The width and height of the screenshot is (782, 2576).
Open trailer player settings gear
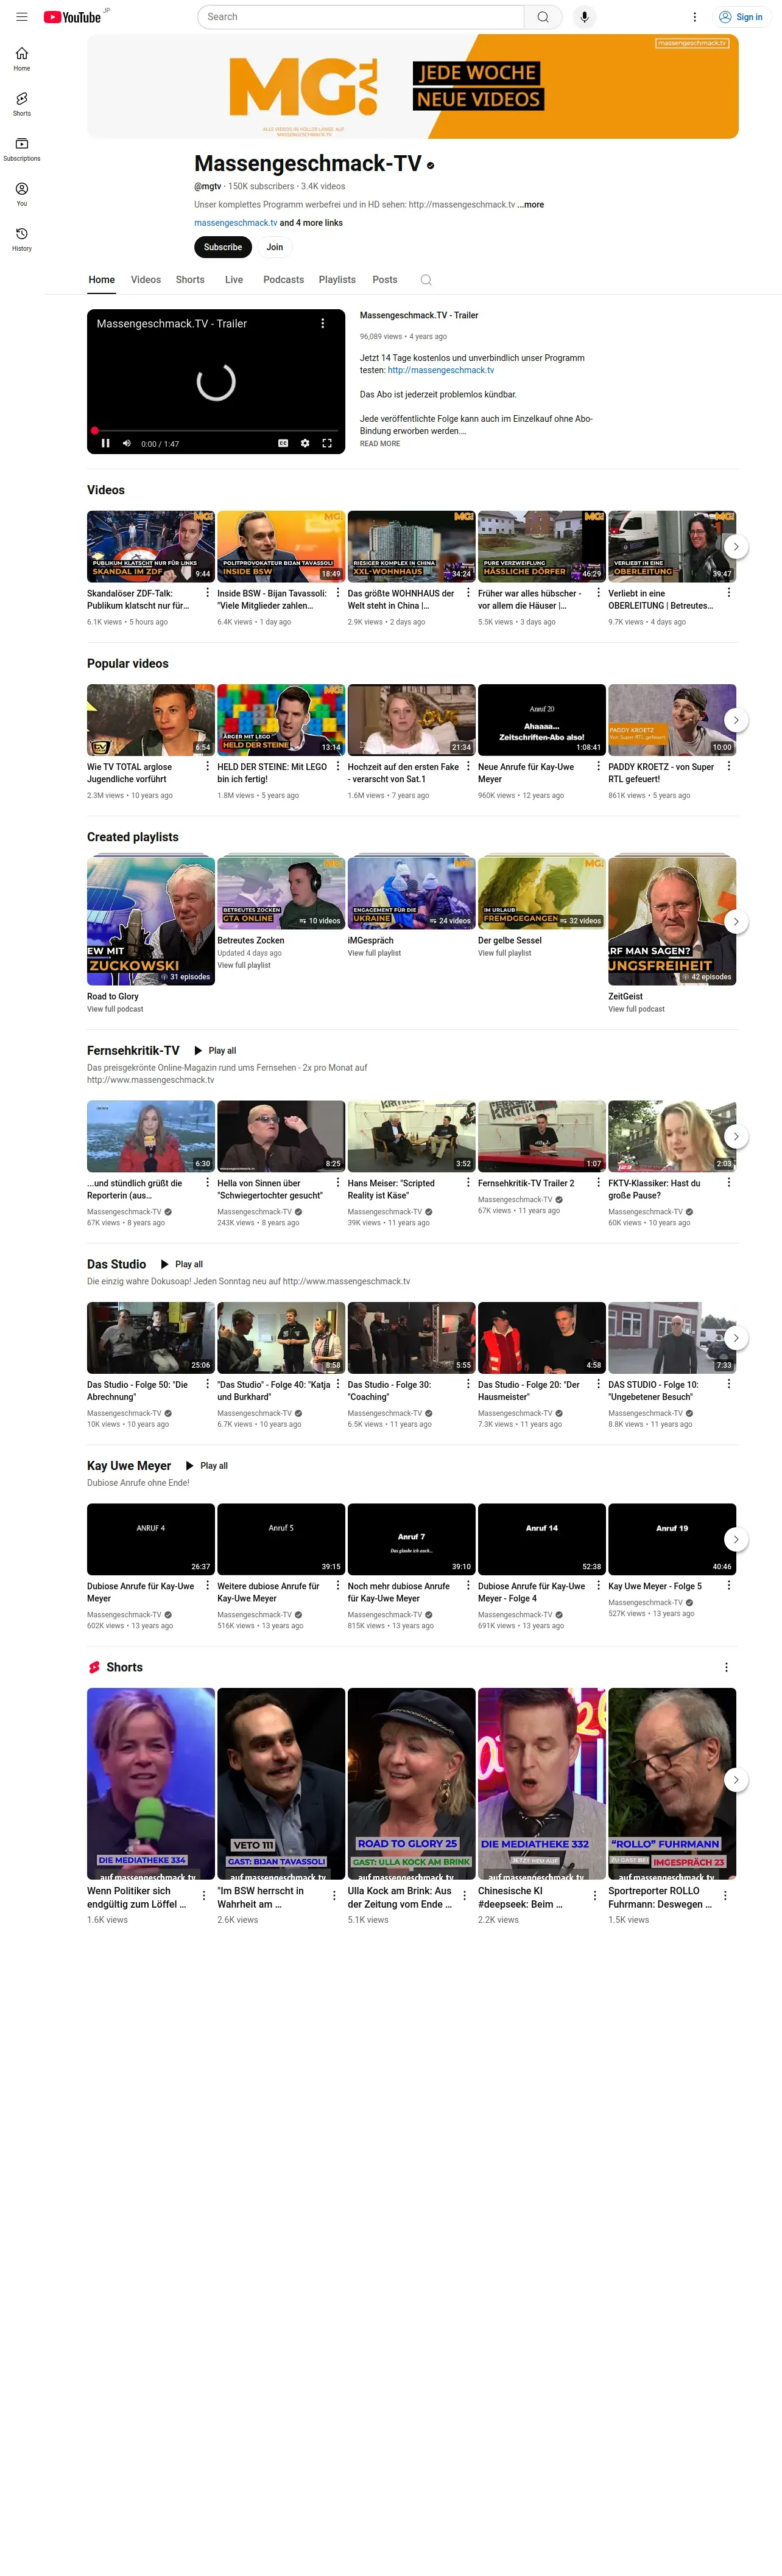(x=305, y=443)
